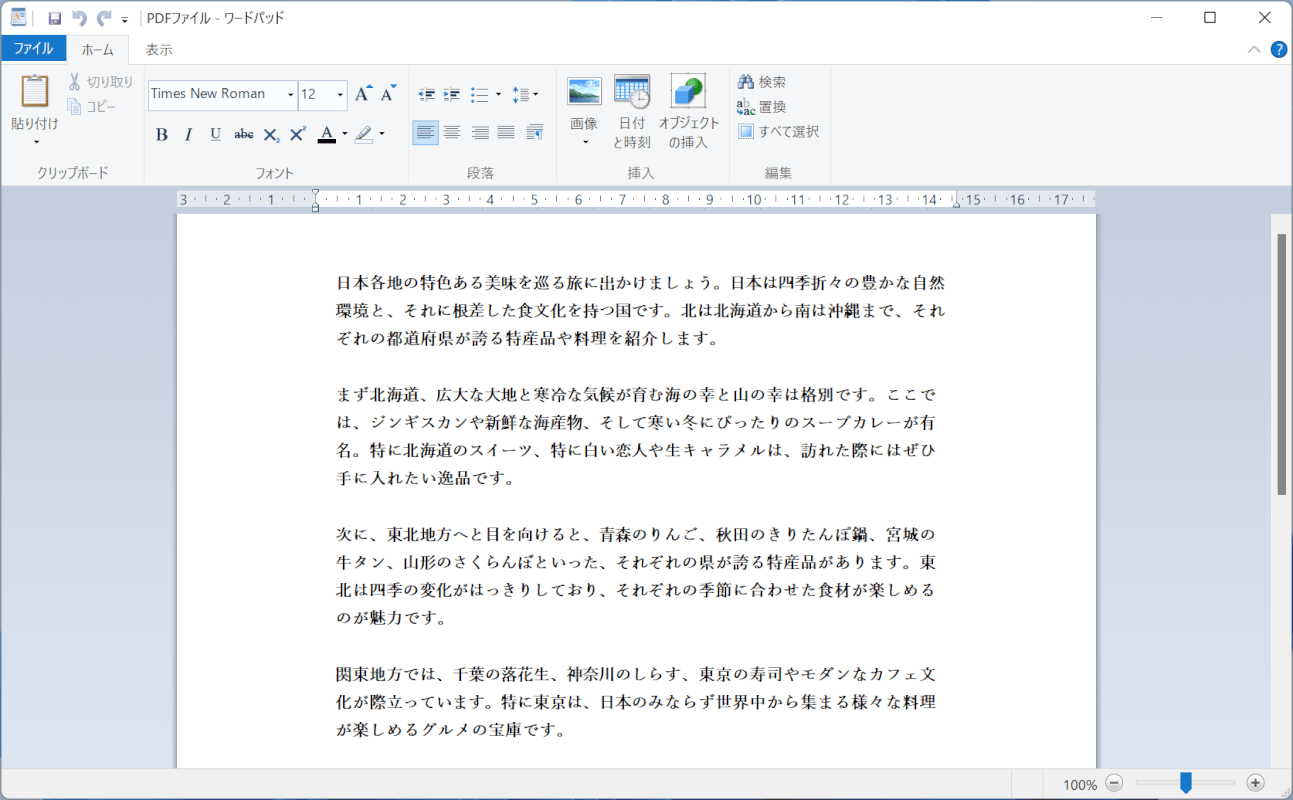Expand the 画像 dropdown arrow
The height and width of the screenshot is (800, 1293).
tap(585, 142)
